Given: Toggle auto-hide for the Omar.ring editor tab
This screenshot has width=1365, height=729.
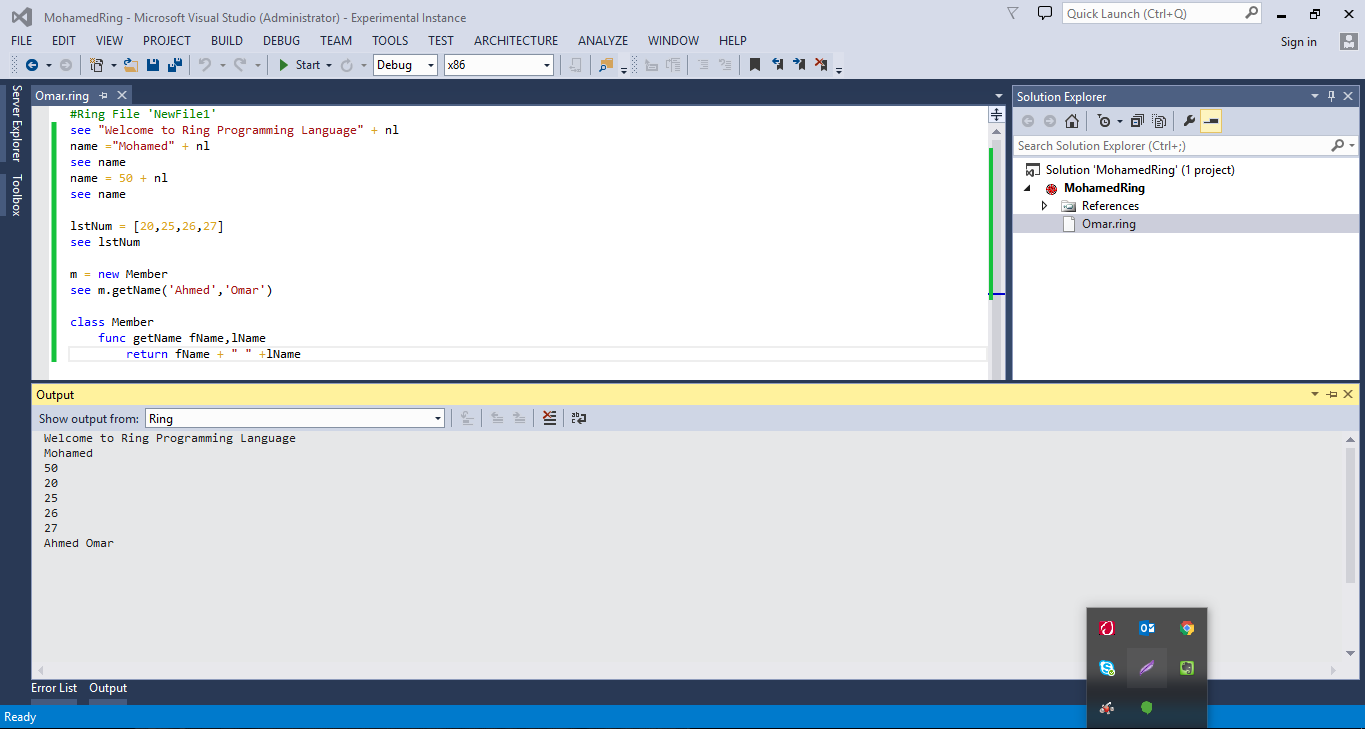Looking at the screenshot, I should [x=103, y=95].
